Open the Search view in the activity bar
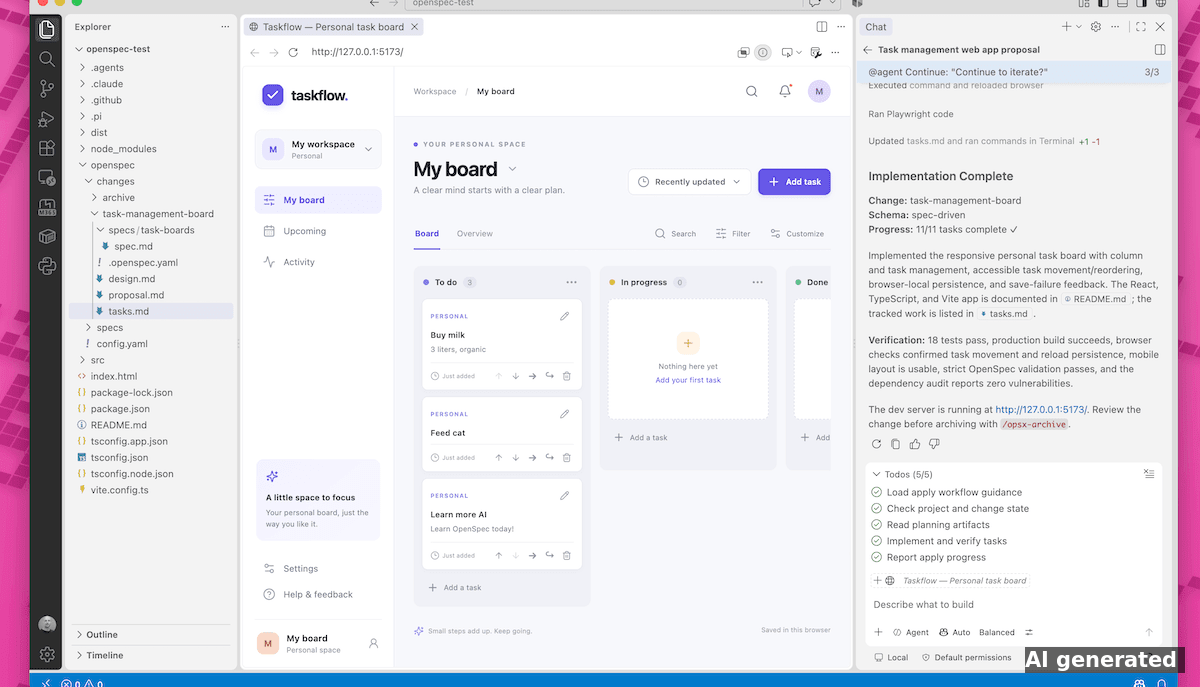The height and width of the screenshot is (687, 1200). pos(47,59)
